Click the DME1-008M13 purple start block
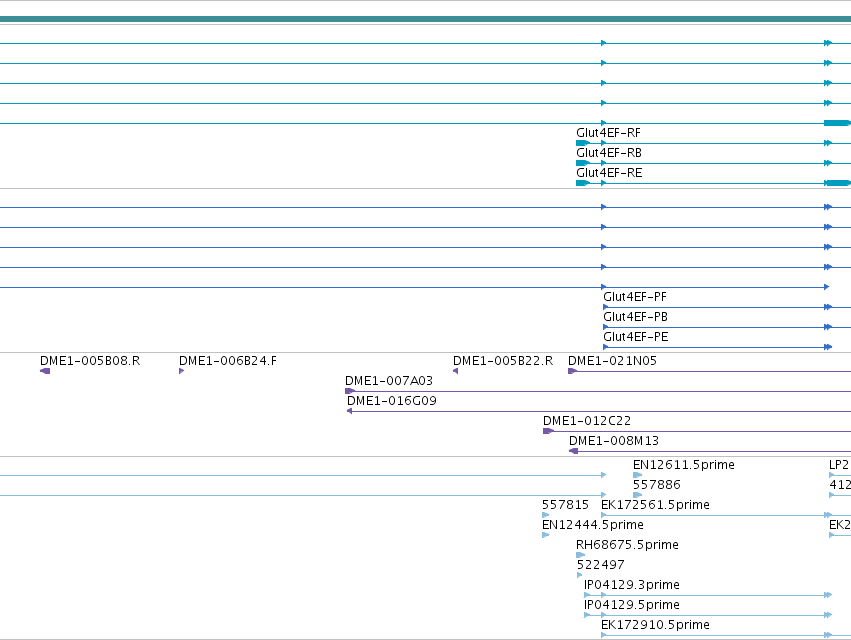The image size is (851, 640). coord(573,452)
